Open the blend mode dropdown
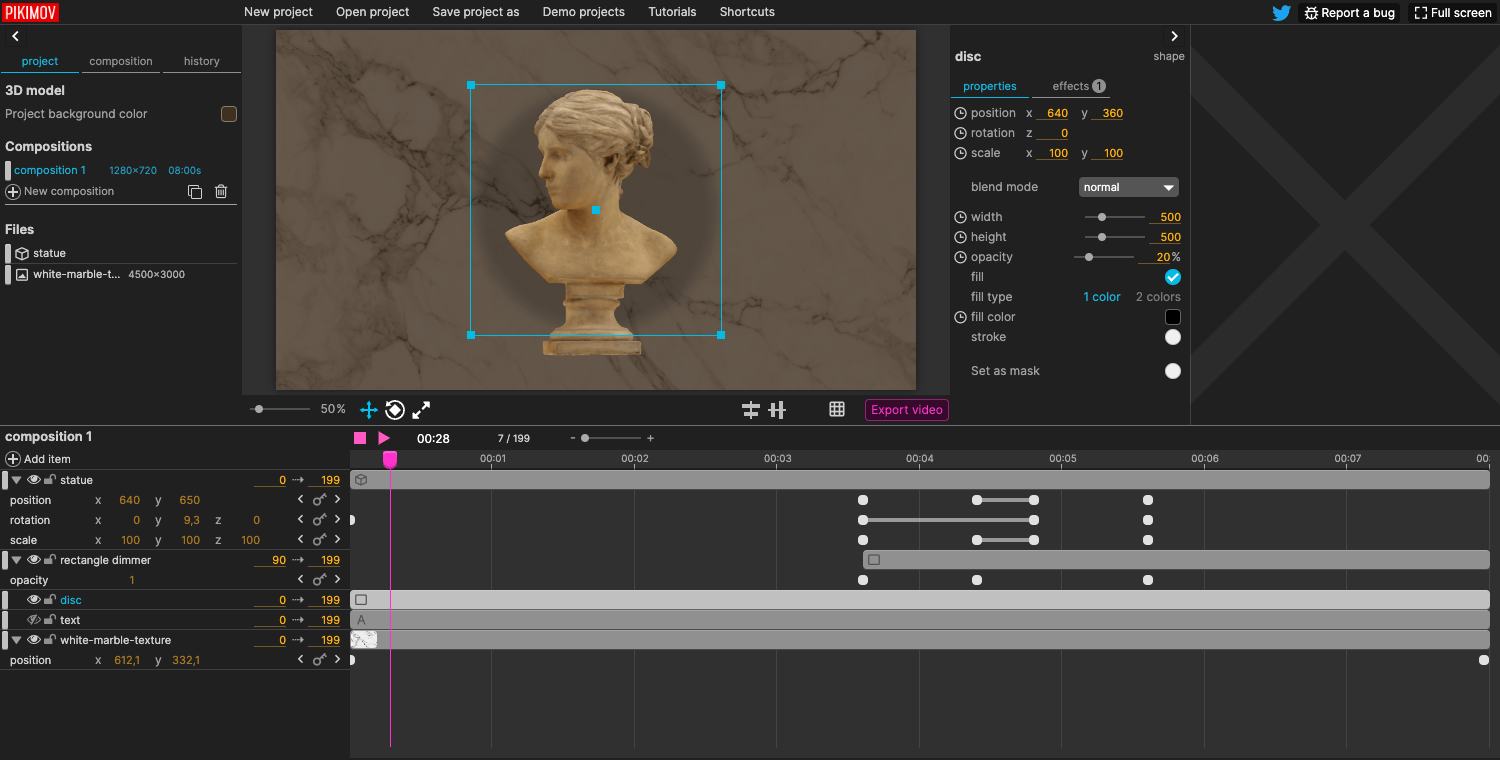This screenshot has height=760, width=1500. [1128, 187]
